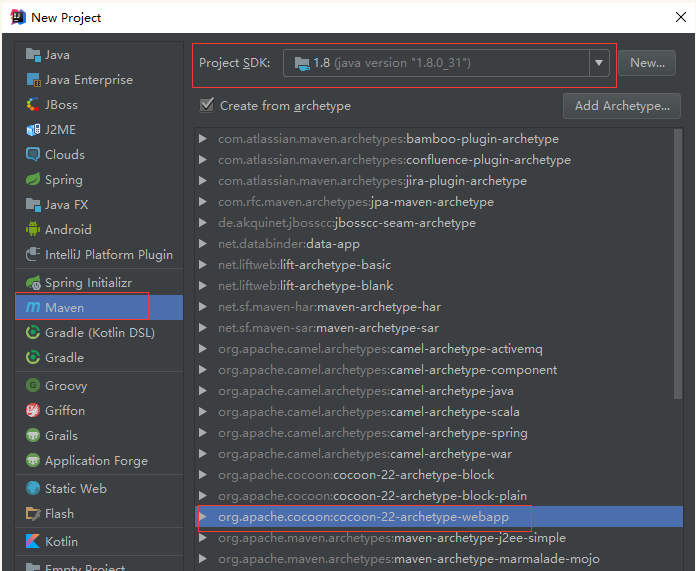Screen dimensions: 696x571
Task: Select the Spring Initializr icon
Action: pos(33,282)
